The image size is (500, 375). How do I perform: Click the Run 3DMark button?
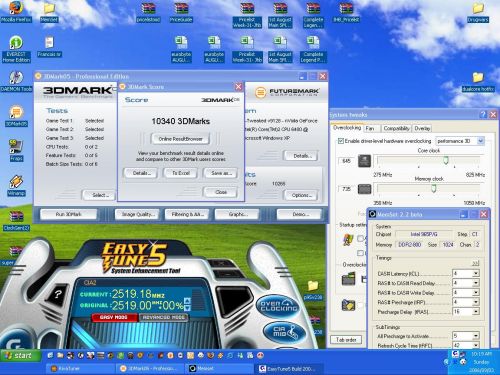coord(69,214)
